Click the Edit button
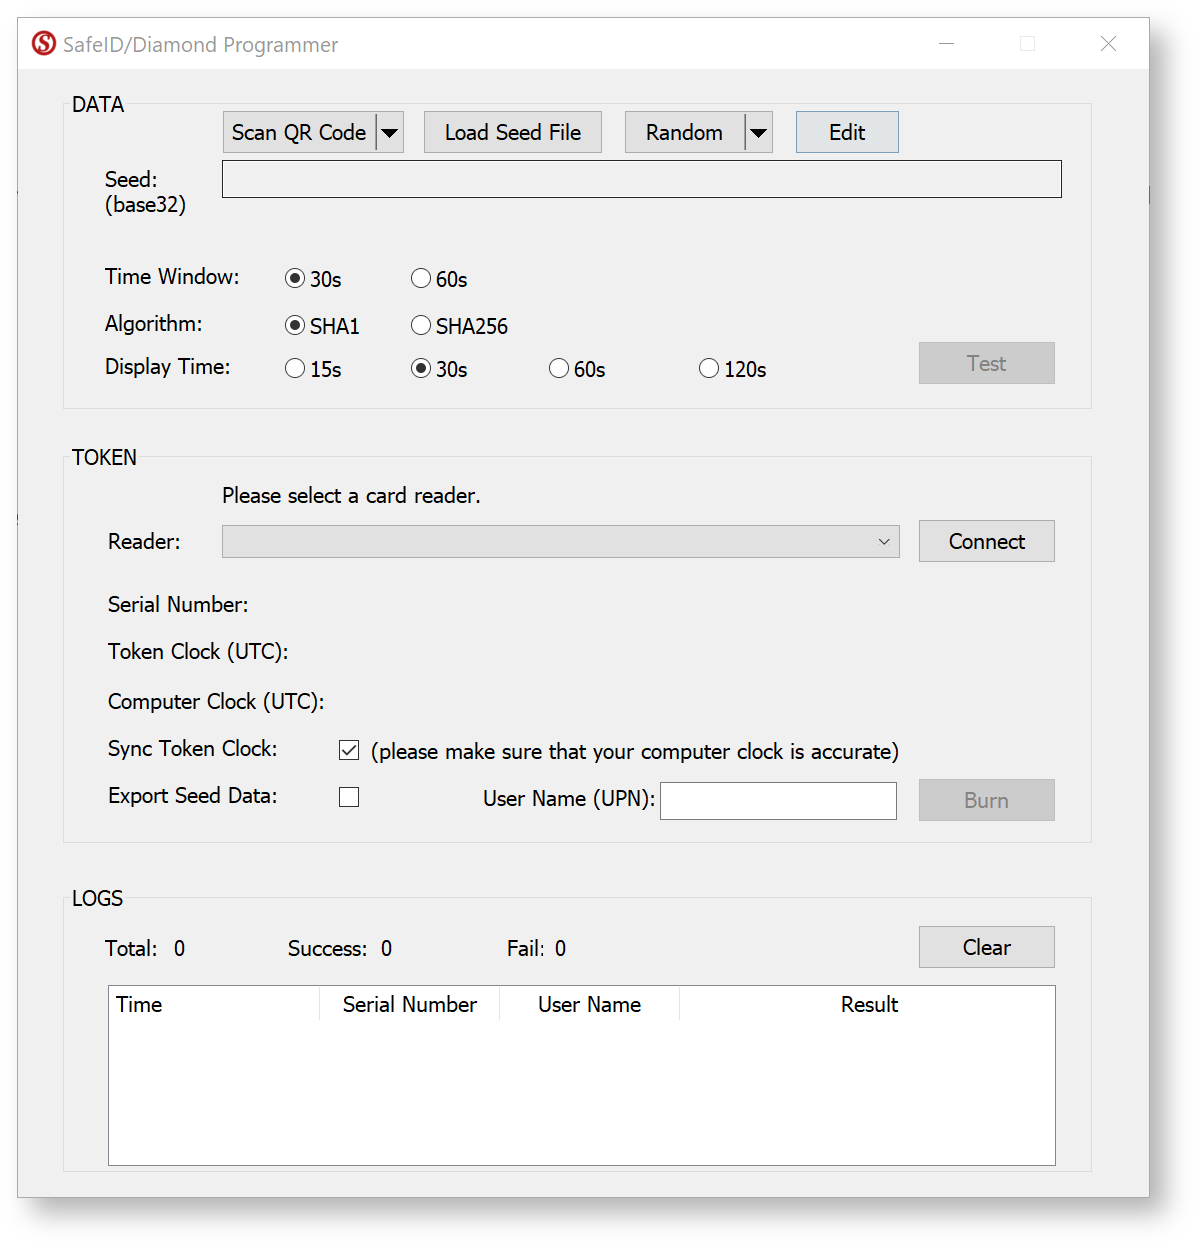The height and width of the screenshot is (1246, 1198). point(846,132)
